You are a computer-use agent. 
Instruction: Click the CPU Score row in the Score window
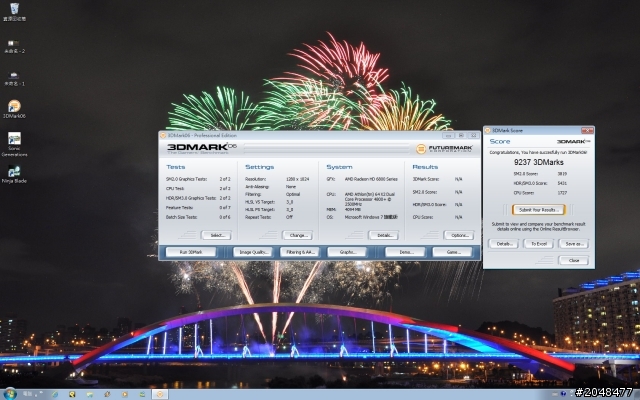click(x=538, y=193)
